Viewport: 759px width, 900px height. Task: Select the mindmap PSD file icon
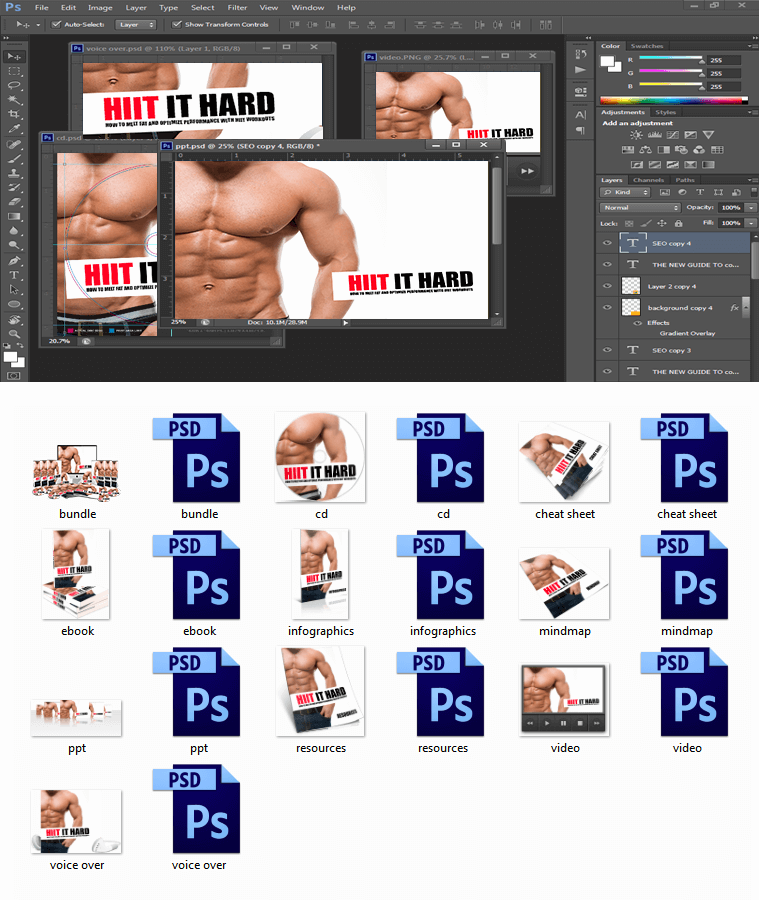(x=684, y=575)
